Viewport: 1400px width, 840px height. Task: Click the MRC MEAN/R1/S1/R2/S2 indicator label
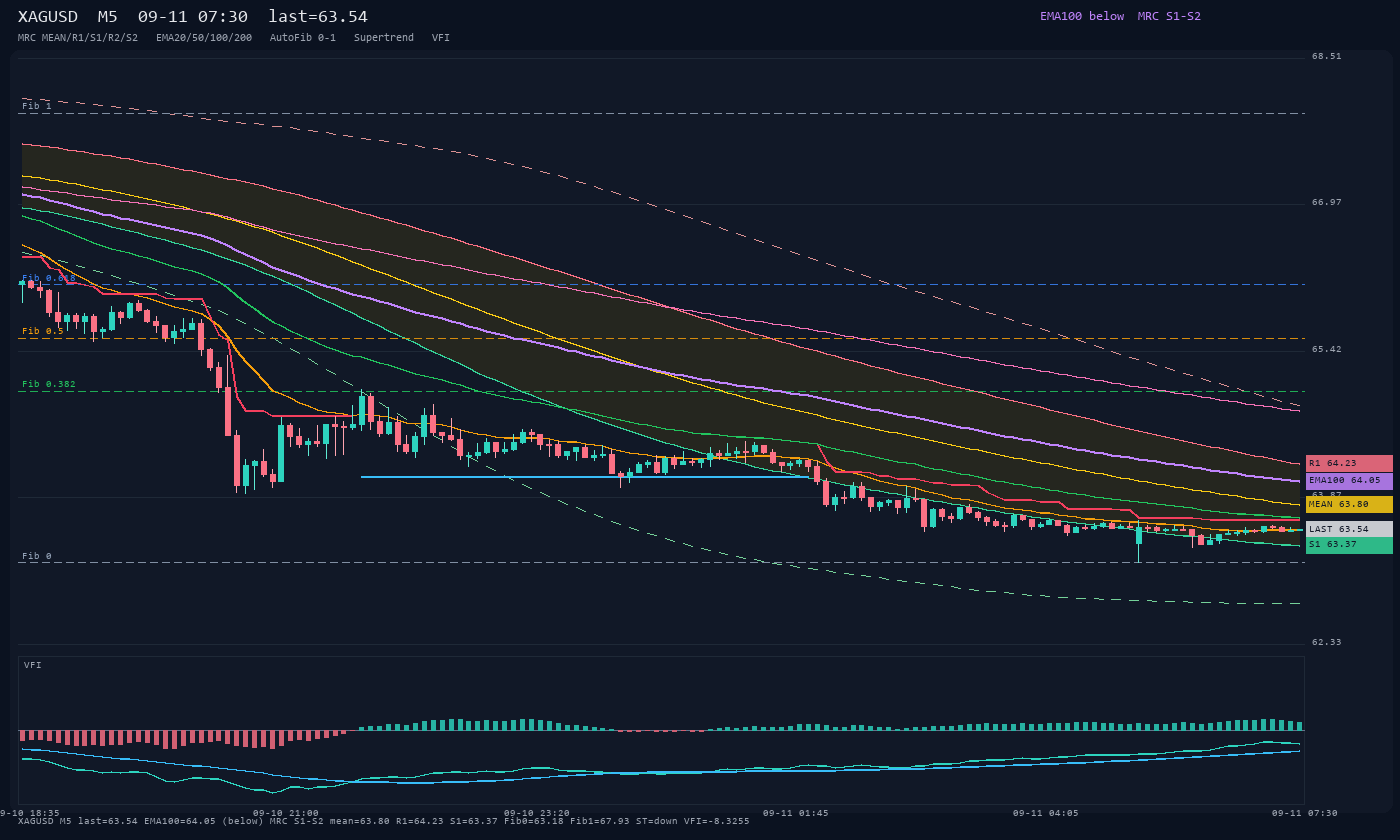pyautogui.click(x=78, y=38)
